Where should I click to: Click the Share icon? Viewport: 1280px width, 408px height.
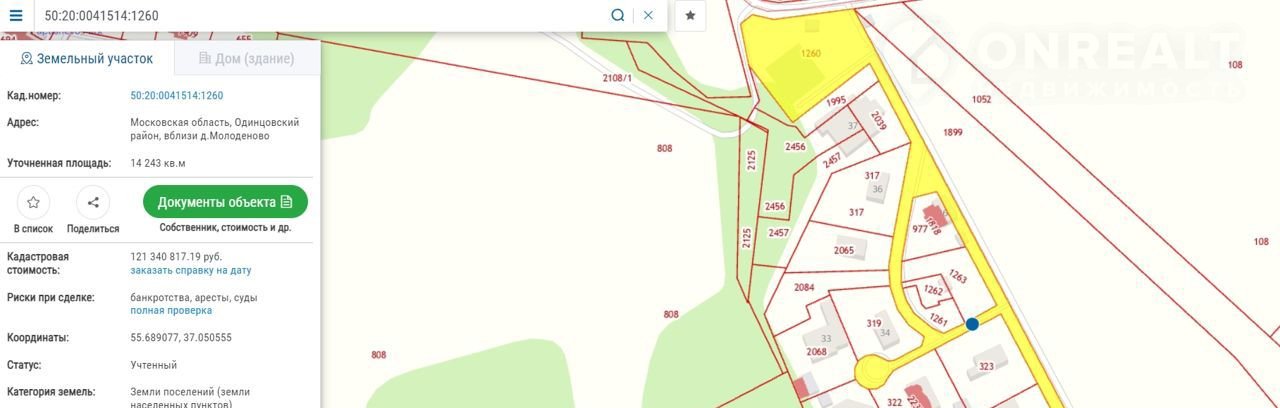(x=93, y=203)
